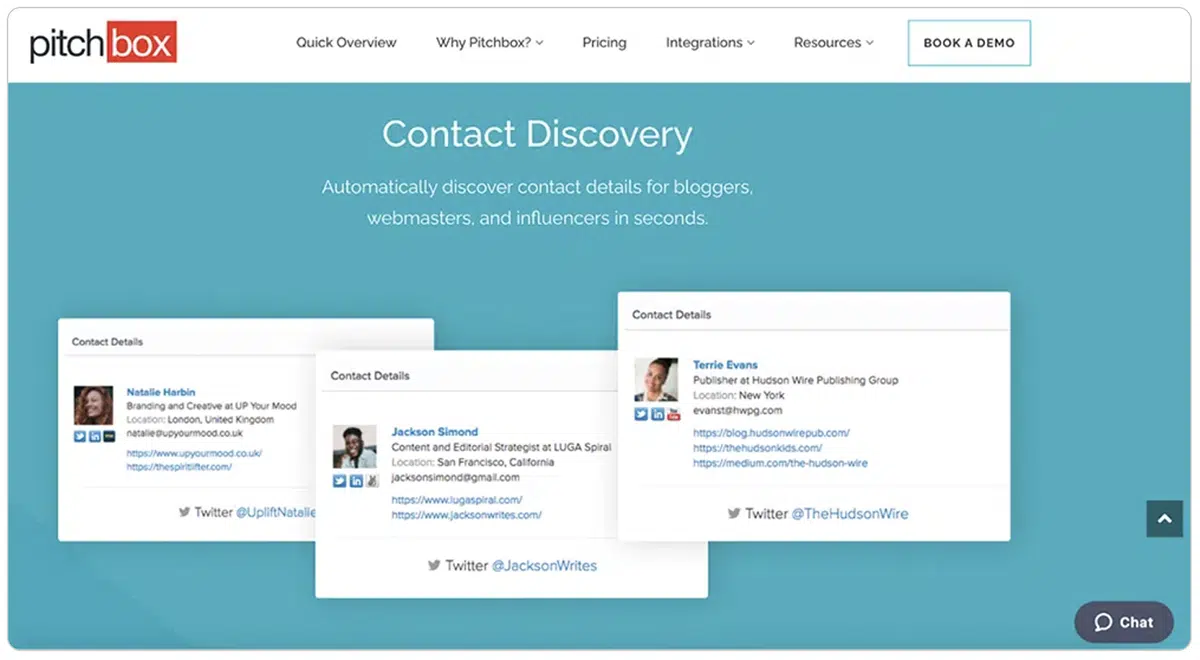Click Contact Details title on Jackson Simond card
The height and width of the screenshot is (660, 1200).
point(370,376)
